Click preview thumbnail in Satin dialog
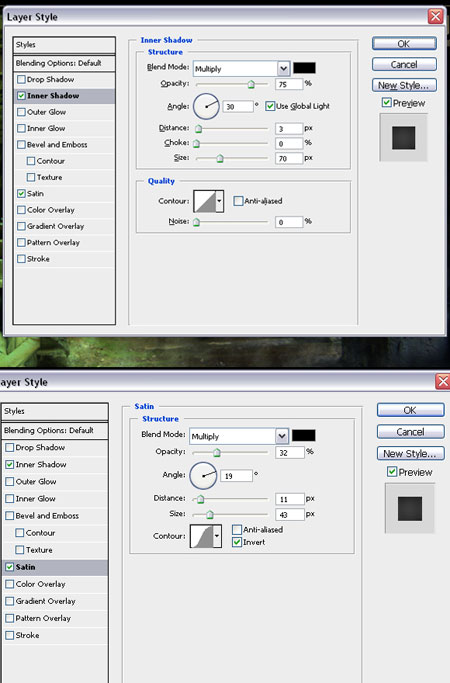 410,509
